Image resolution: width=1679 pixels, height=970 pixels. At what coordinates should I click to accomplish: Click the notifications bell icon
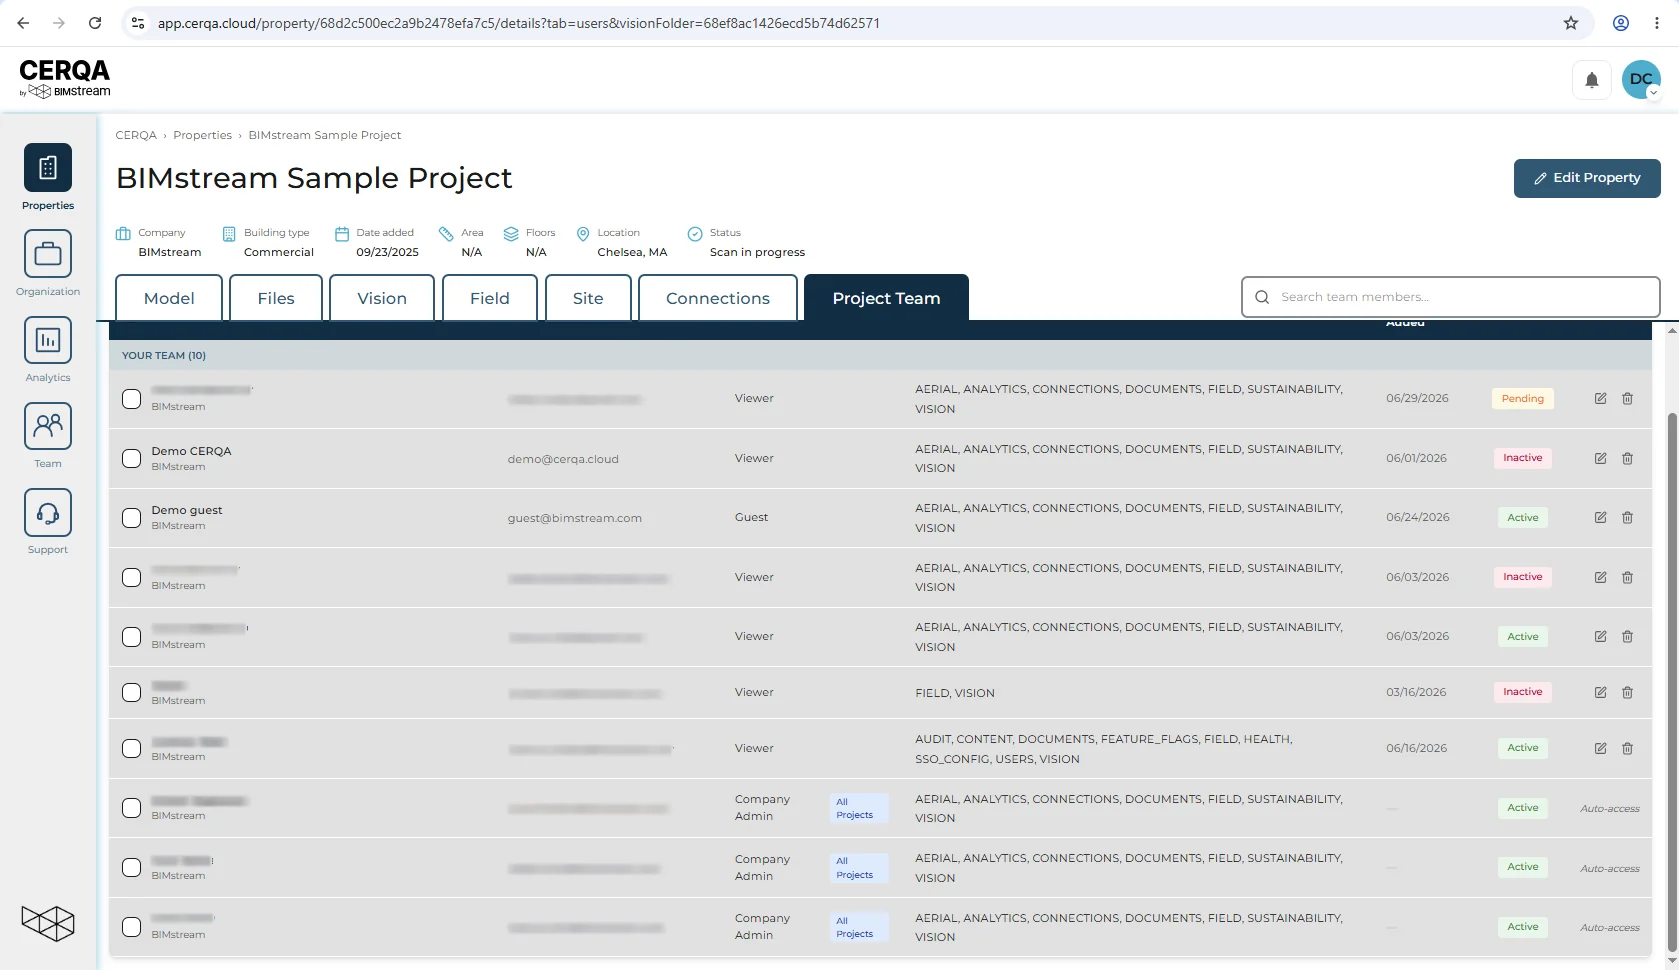click(1592, 80)
